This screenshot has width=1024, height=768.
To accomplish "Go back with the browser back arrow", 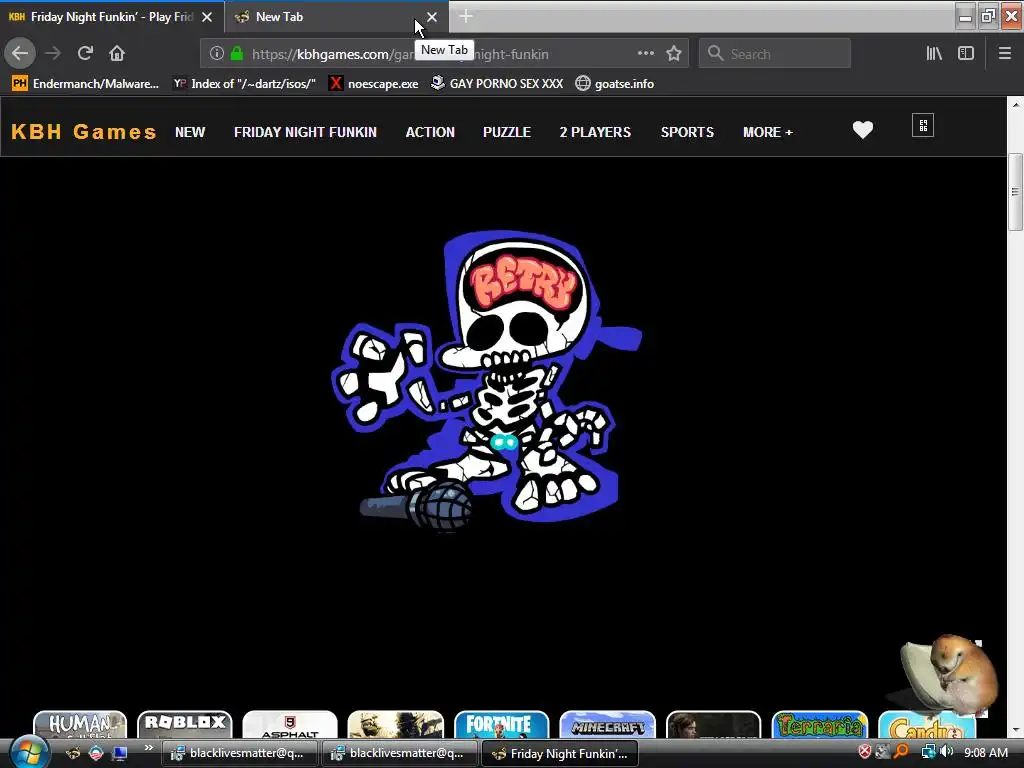I will pyautogui.click(x=20, y=53).
